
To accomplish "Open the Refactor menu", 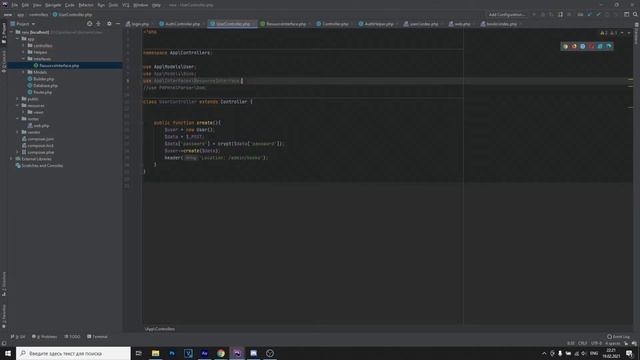I will pyautogui.click(x=86, y=5).
